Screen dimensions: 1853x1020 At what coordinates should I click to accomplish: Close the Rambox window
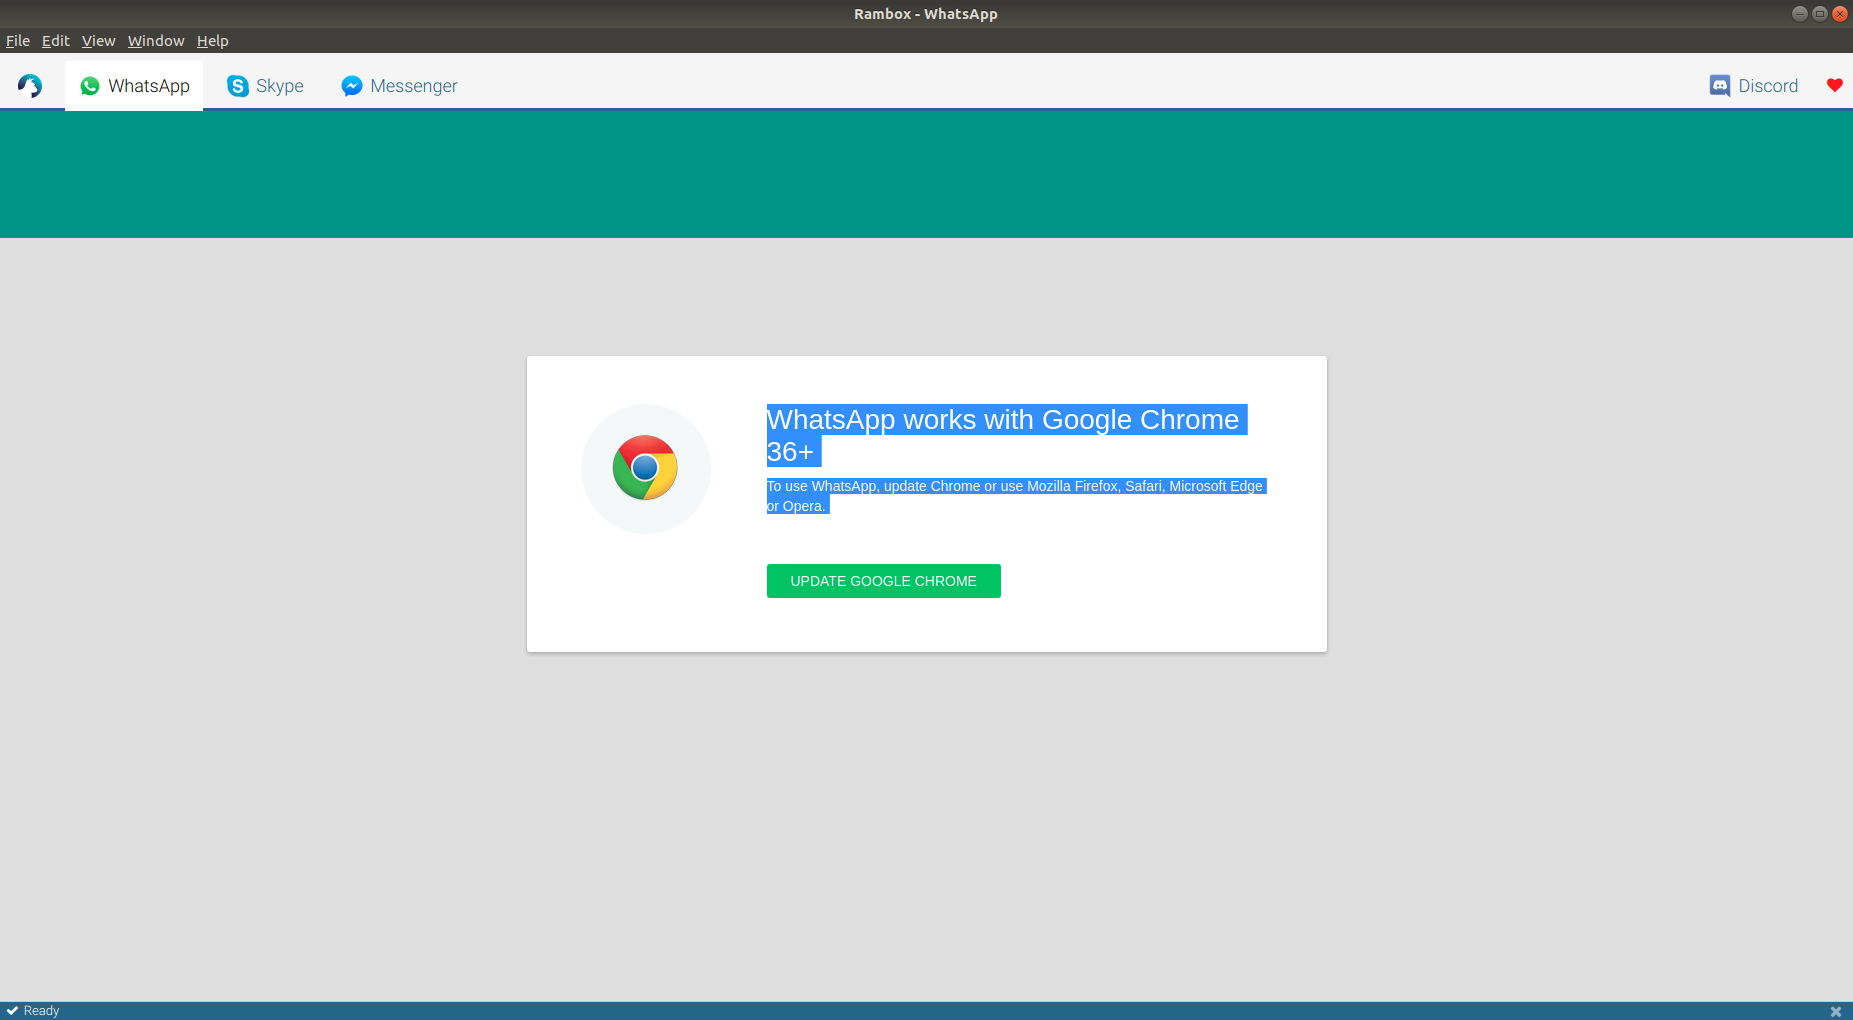(x=1839, y=13)
